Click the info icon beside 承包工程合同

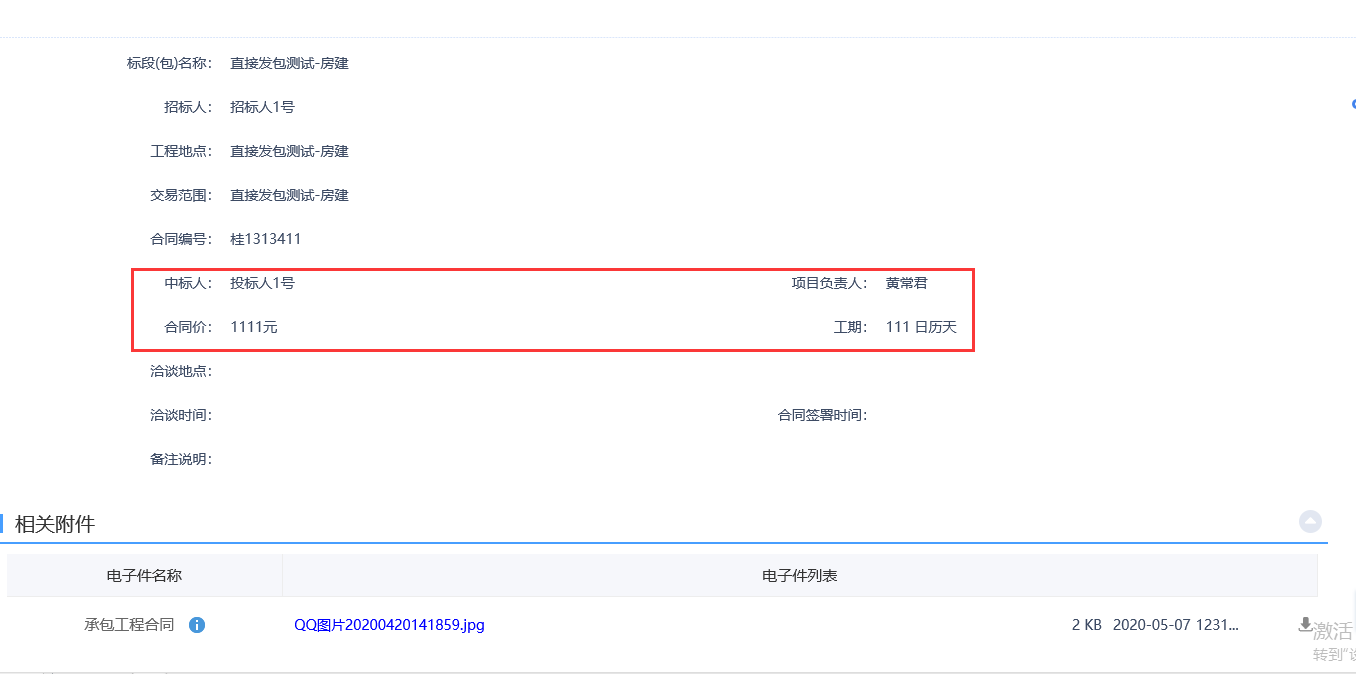197,625
